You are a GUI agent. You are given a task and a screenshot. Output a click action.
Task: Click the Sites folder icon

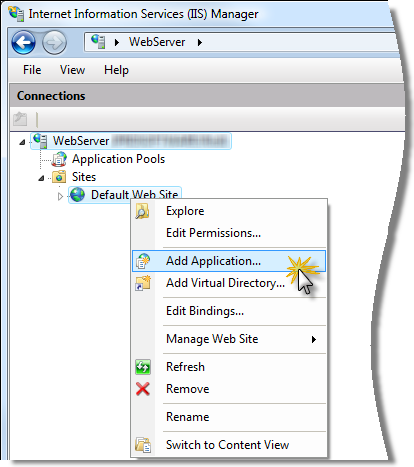click(x=59, y=177)
